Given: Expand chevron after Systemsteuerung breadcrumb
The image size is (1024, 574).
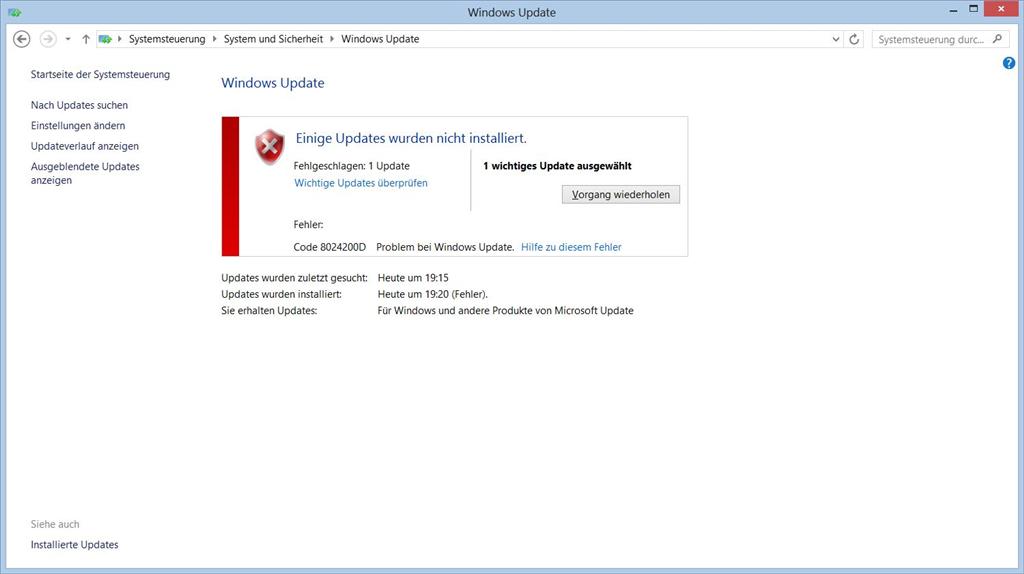Looking at the screenshot, I should point(214,39).
